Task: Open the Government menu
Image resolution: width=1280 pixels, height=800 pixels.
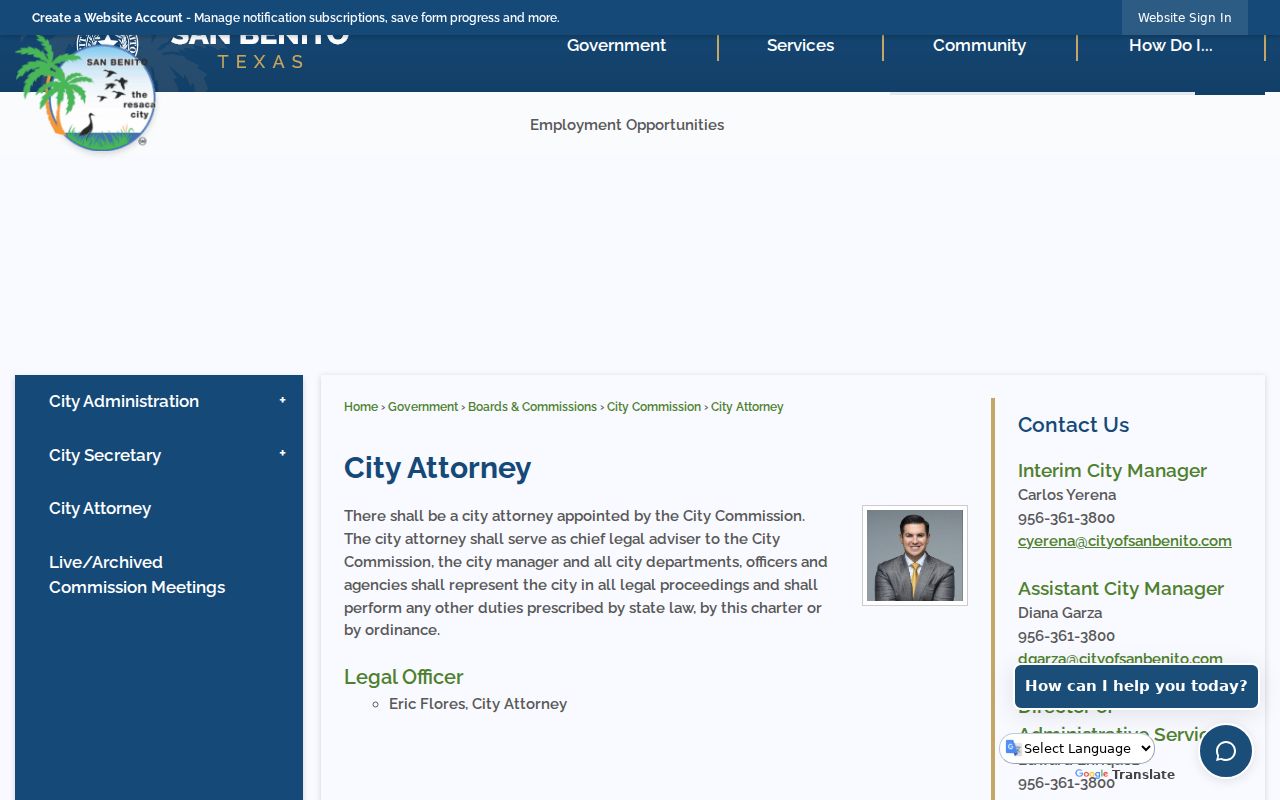Action: click(x=616, y=46)
